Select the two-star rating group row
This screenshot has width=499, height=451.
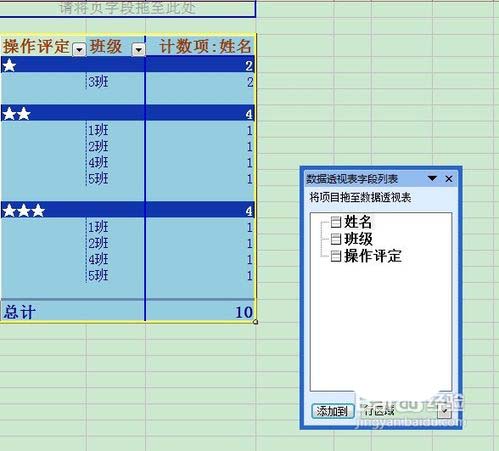point(128,113)
